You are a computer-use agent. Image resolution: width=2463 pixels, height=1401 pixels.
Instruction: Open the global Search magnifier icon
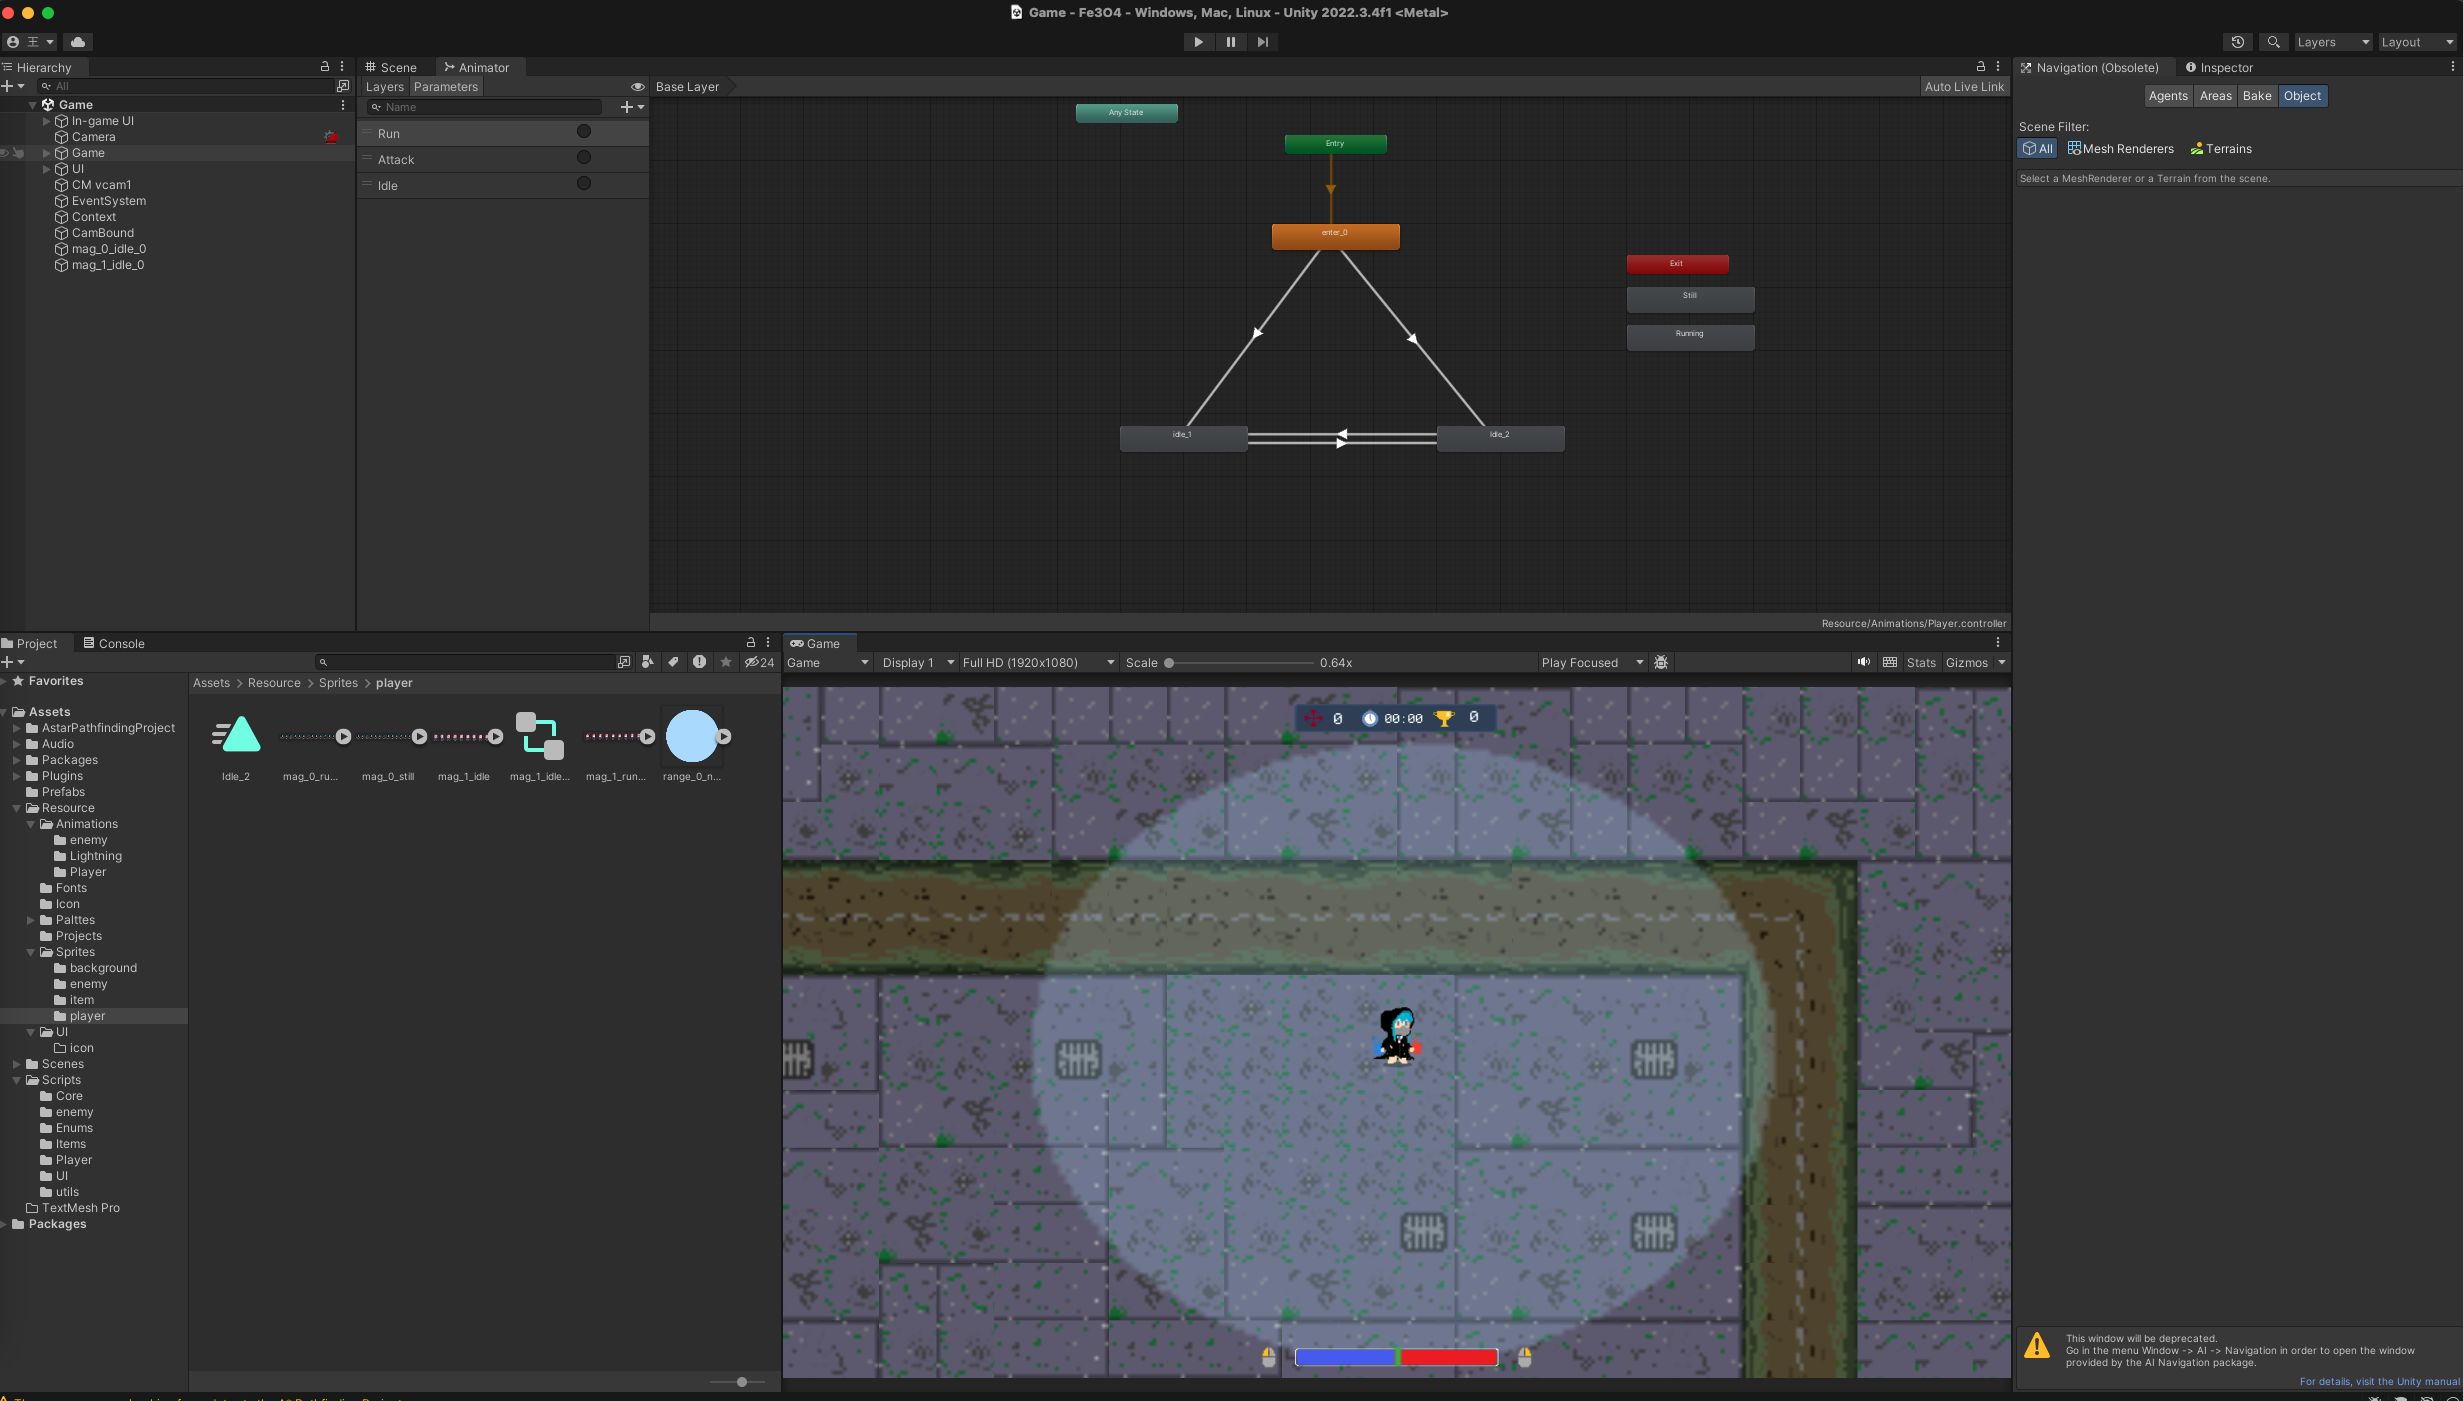[2273, 42]
